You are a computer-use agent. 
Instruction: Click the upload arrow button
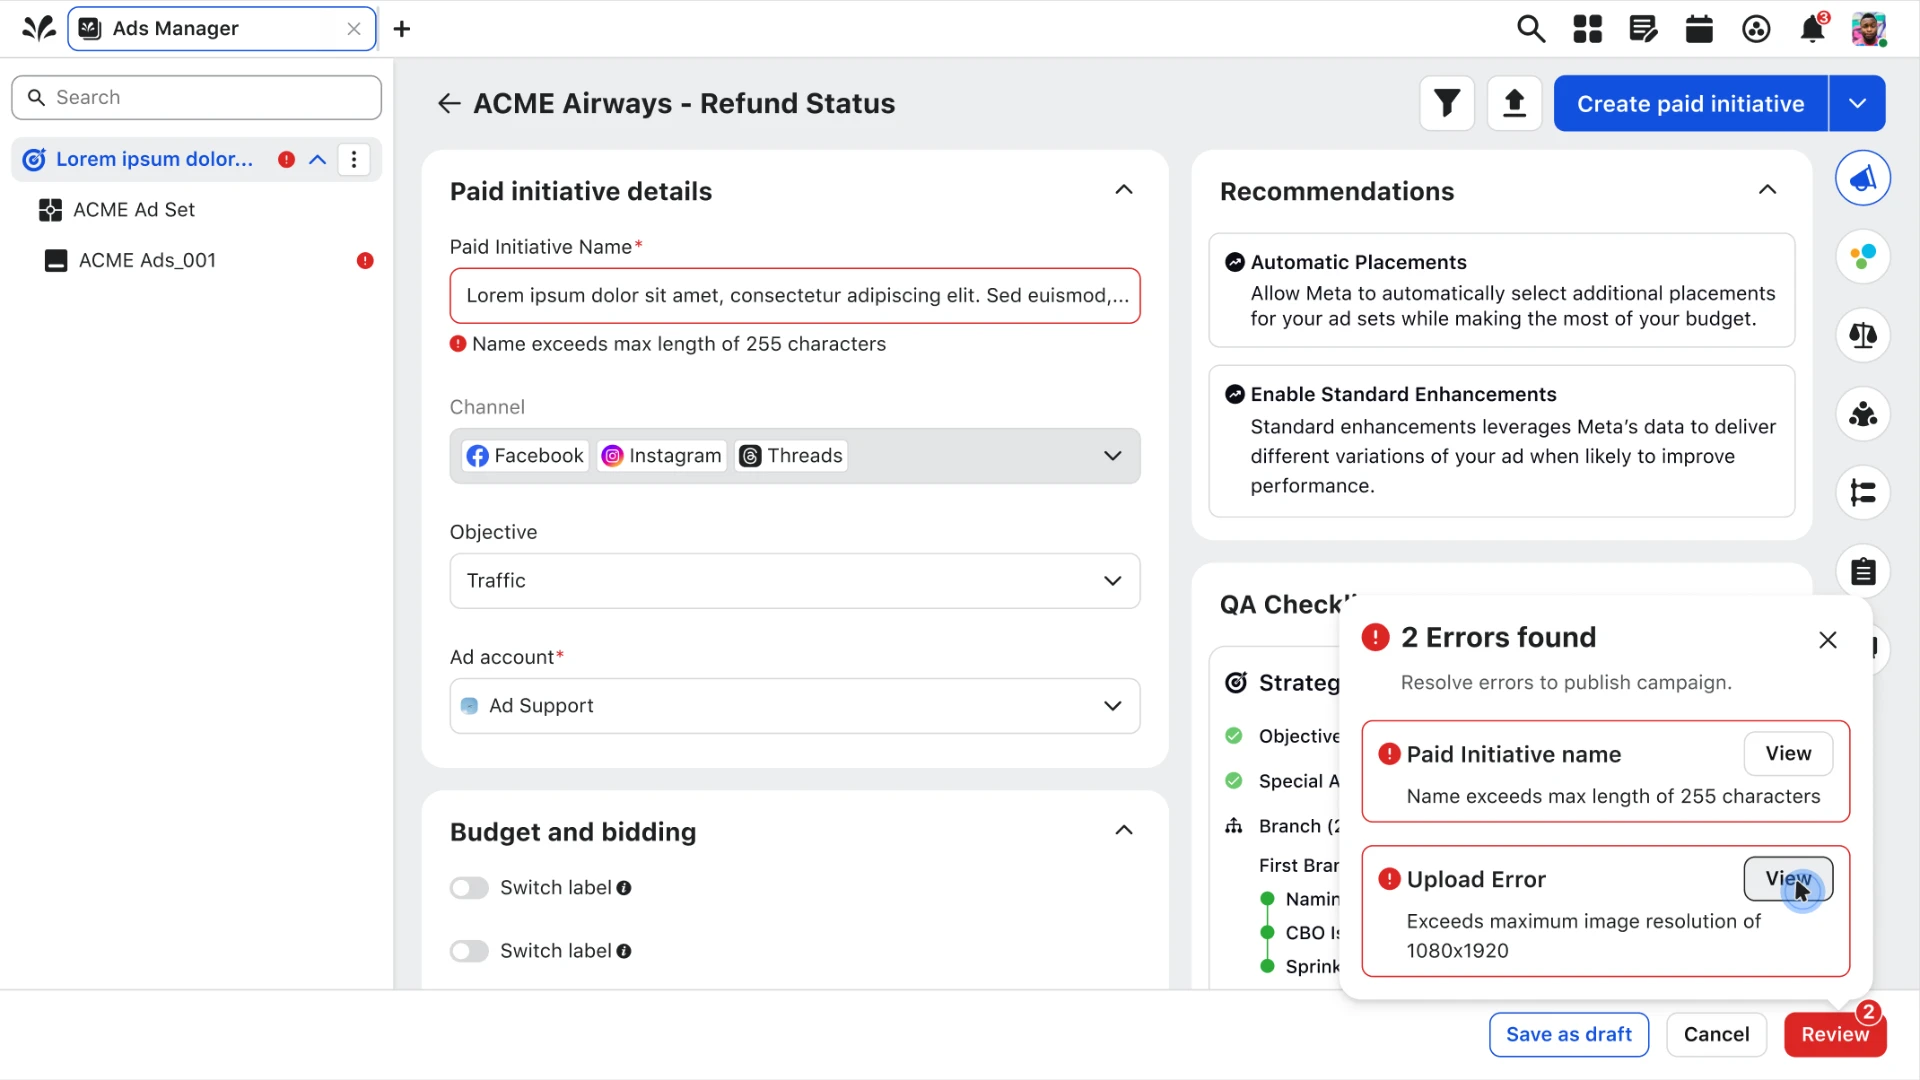point(1514,103)
